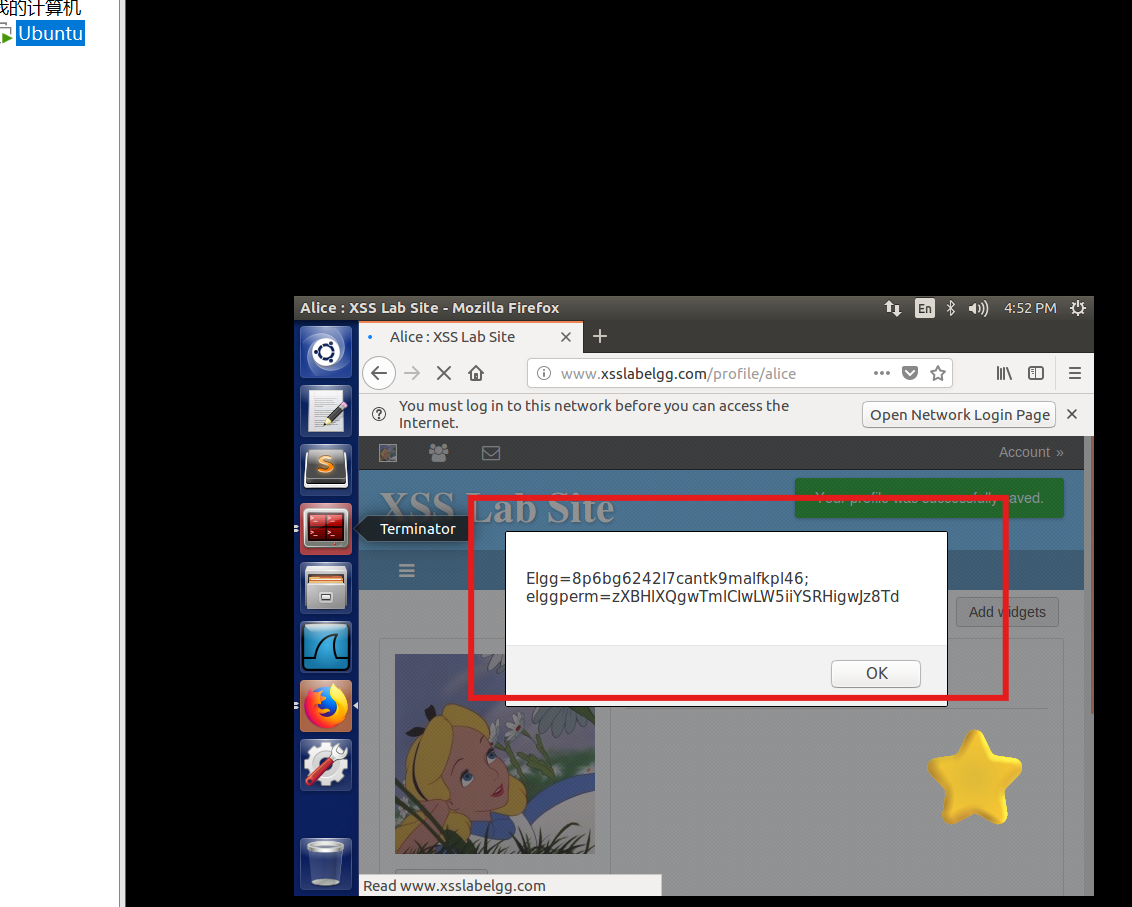1132x907 pixels.
Task: Open the Account dropdown menu
Action: [x=1031, y=453]
